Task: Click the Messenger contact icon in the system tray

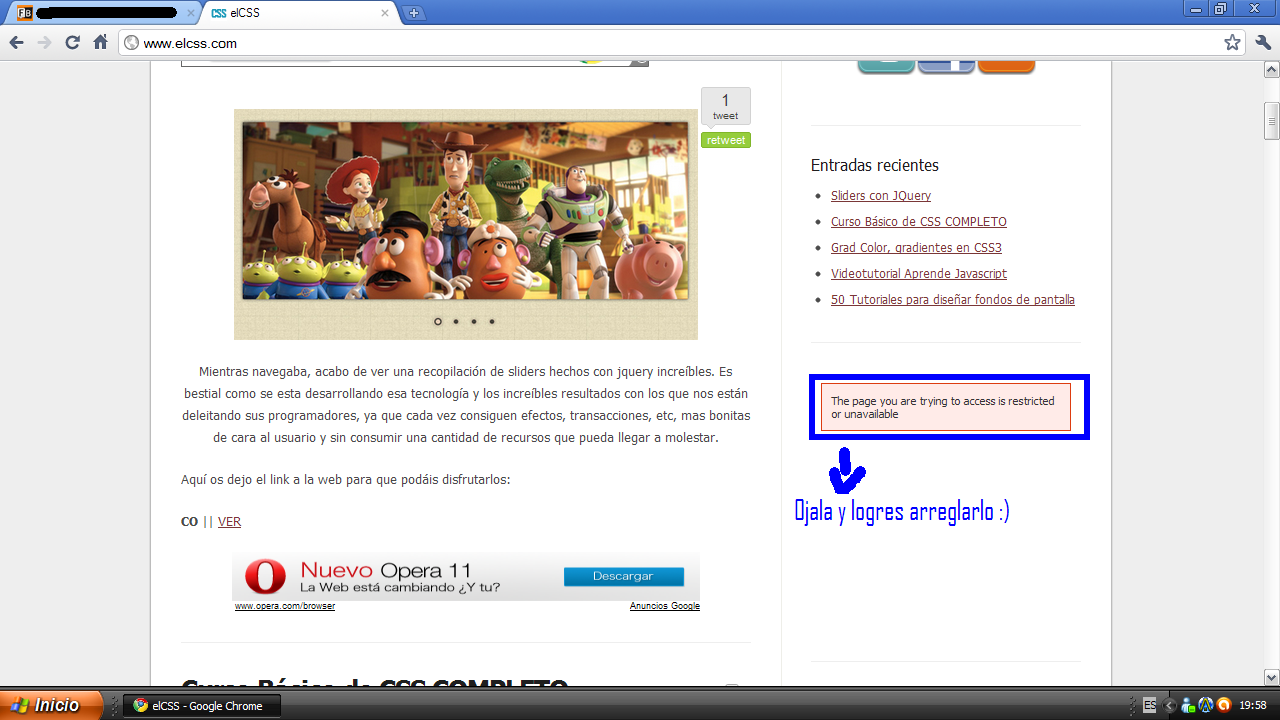Action: [1187, 705]
